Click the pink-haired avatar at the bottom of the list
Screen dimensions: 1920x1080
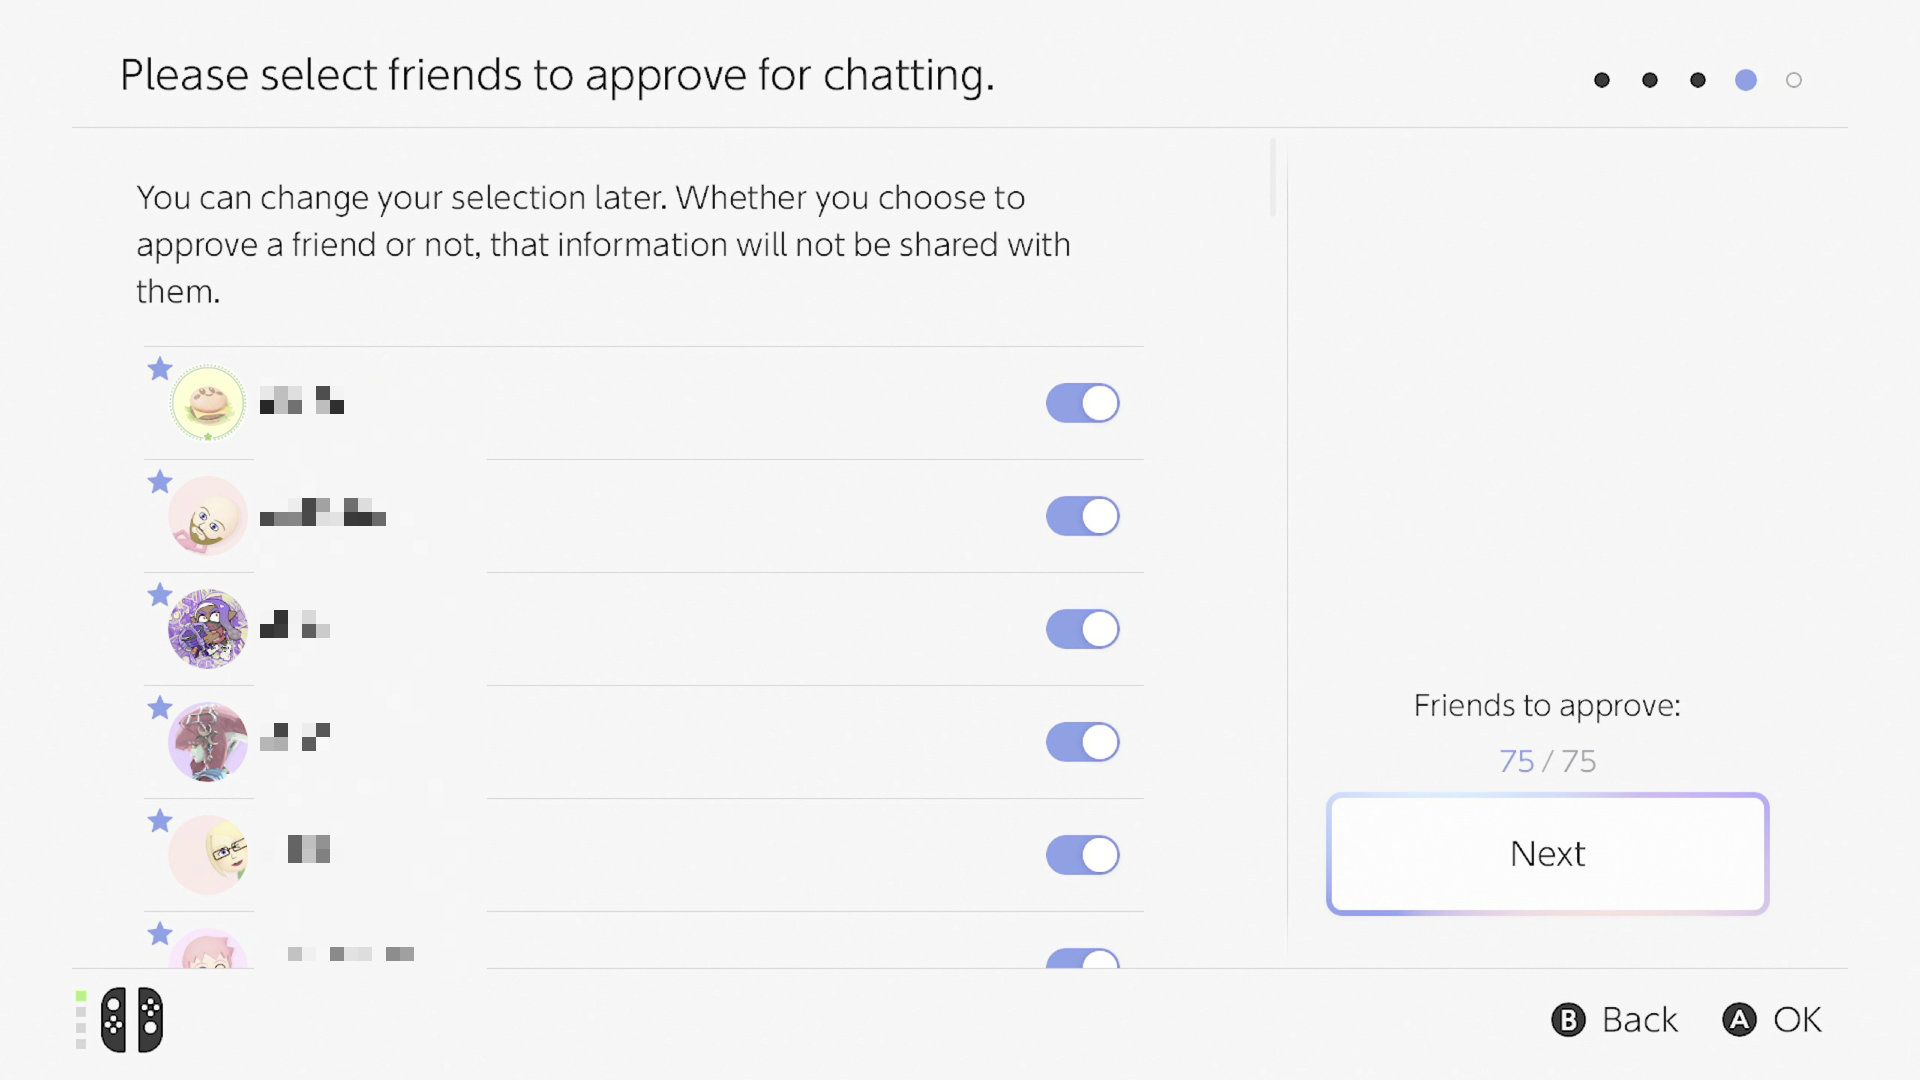pos(208,948)
